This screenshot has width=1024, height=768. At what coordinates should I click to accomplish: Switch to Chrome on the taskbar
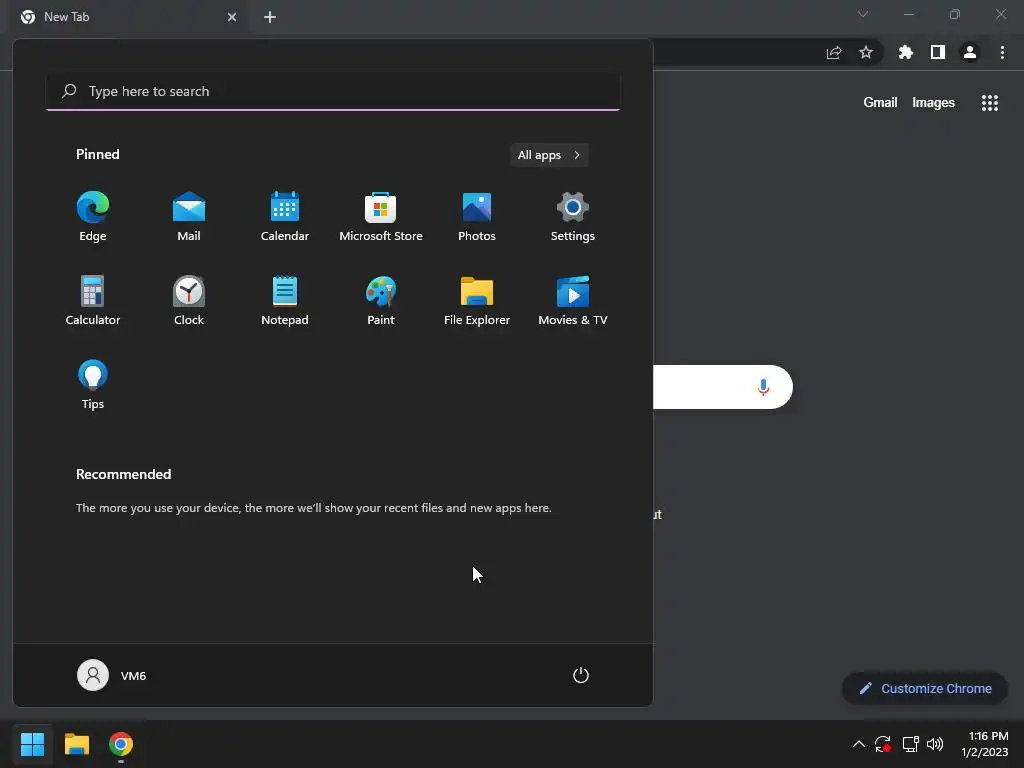(x=121, y=744)
